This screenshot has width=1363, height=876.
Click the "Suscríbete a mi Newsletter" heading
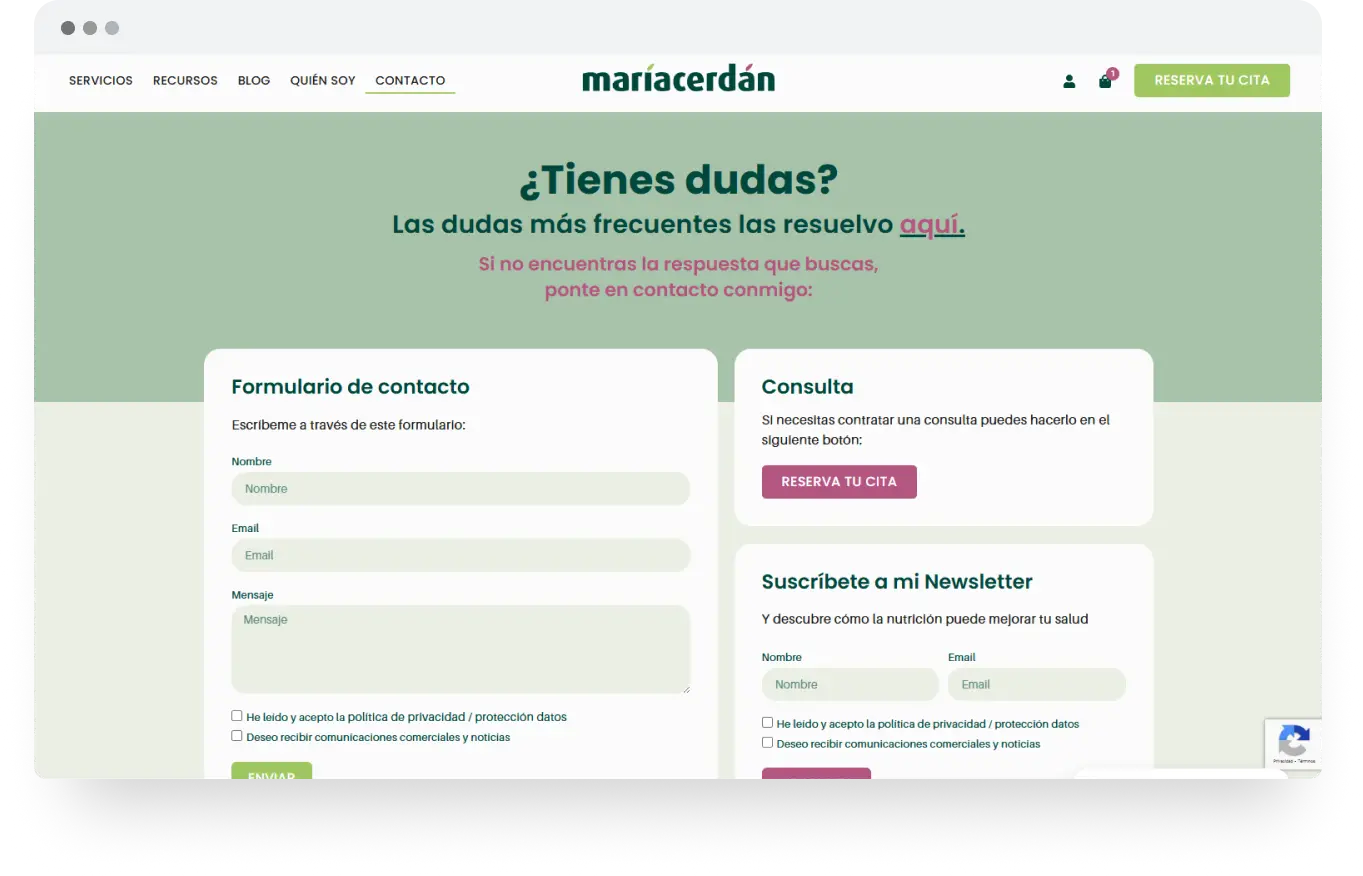coord(897,582)
